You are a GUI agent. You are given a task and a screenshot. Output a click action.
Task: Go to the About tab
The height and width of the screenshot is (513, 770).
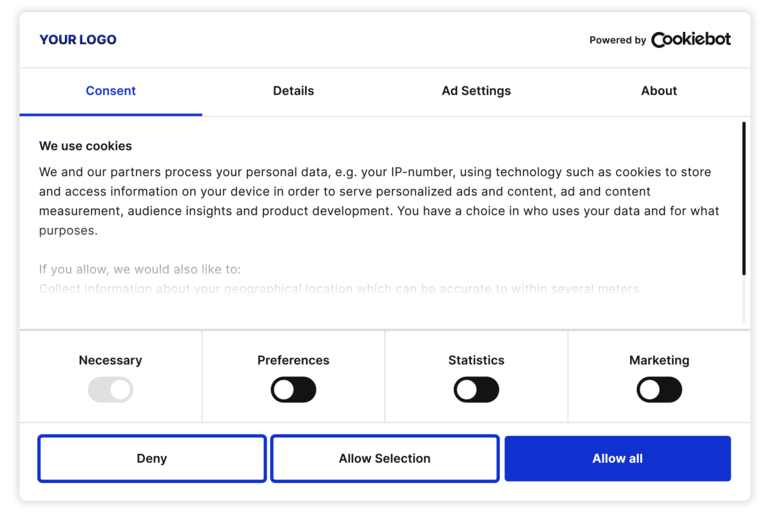pos(659,91)
